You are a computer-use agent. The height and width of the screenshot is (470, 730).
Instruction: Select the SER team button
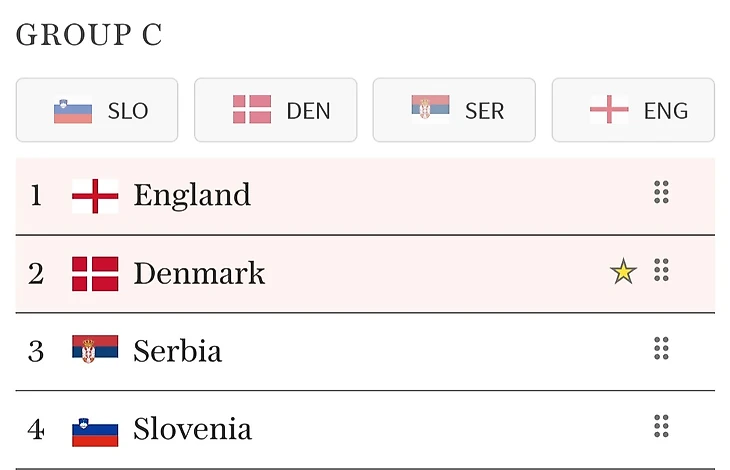454,110
